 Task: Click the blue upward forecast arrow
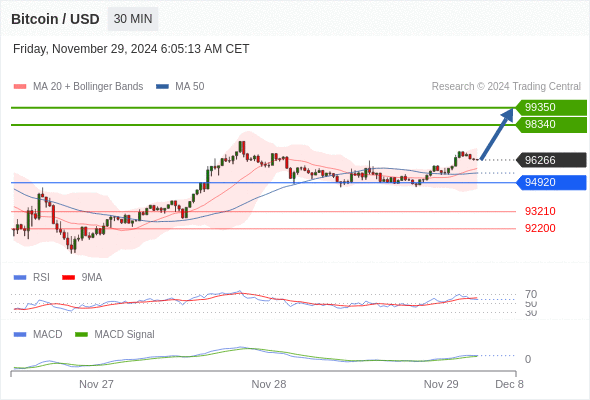pos(497,134)
